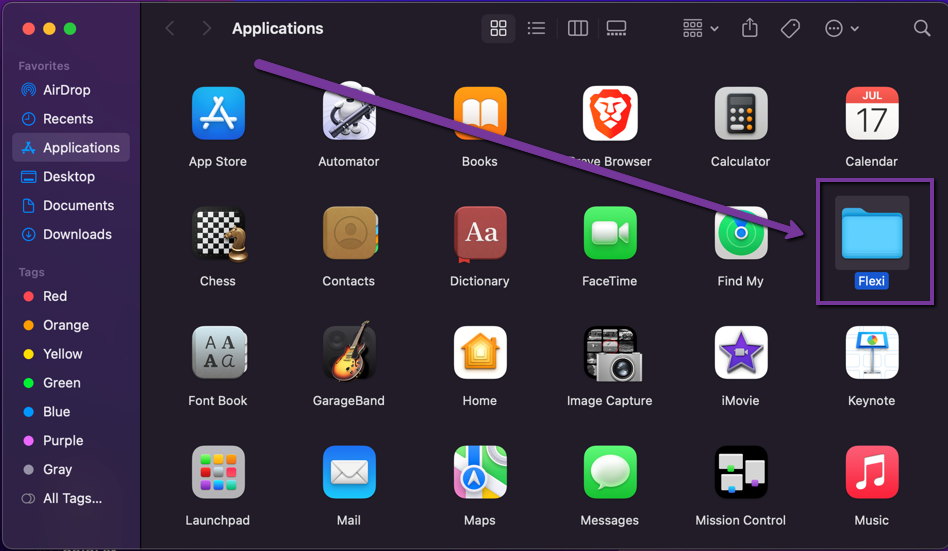Open Downloads in the sidebar
Viewport: 948px width, 551px height.
77,234
